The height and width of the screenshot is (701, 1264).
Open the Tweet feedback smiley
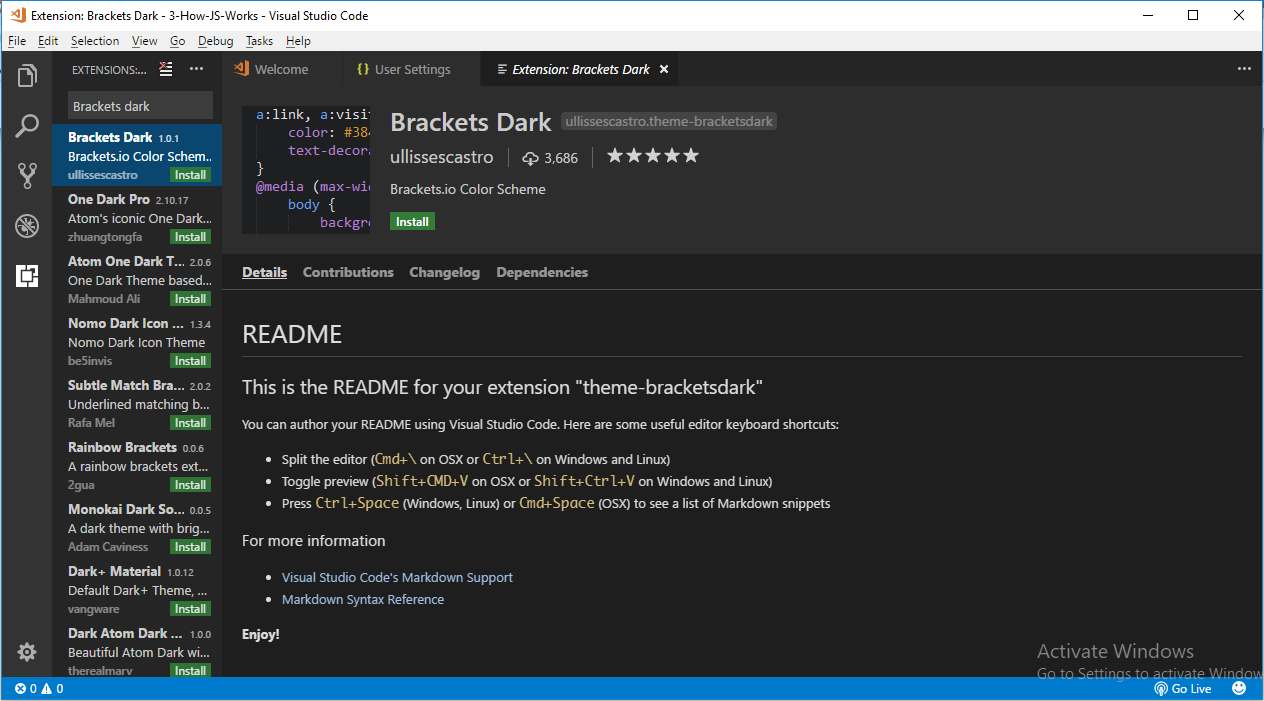click(1238, 688)
